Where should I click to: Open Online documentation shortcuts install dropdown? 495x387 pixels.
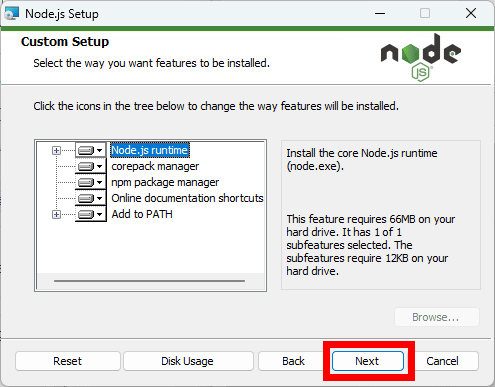point(91,198)
